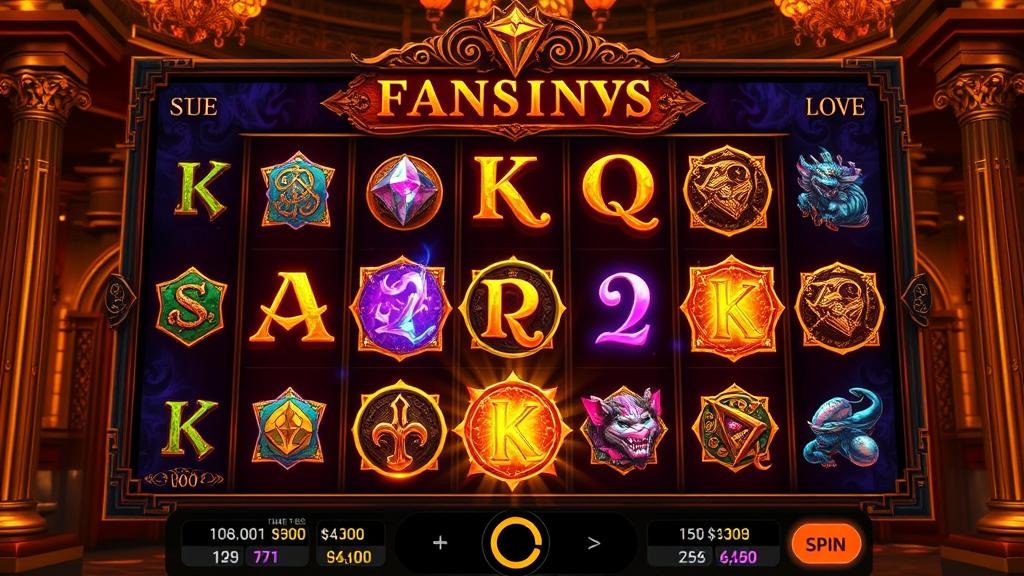Select the green S shield symbol
Screen dimensions: 1024x576
point(191,306)
